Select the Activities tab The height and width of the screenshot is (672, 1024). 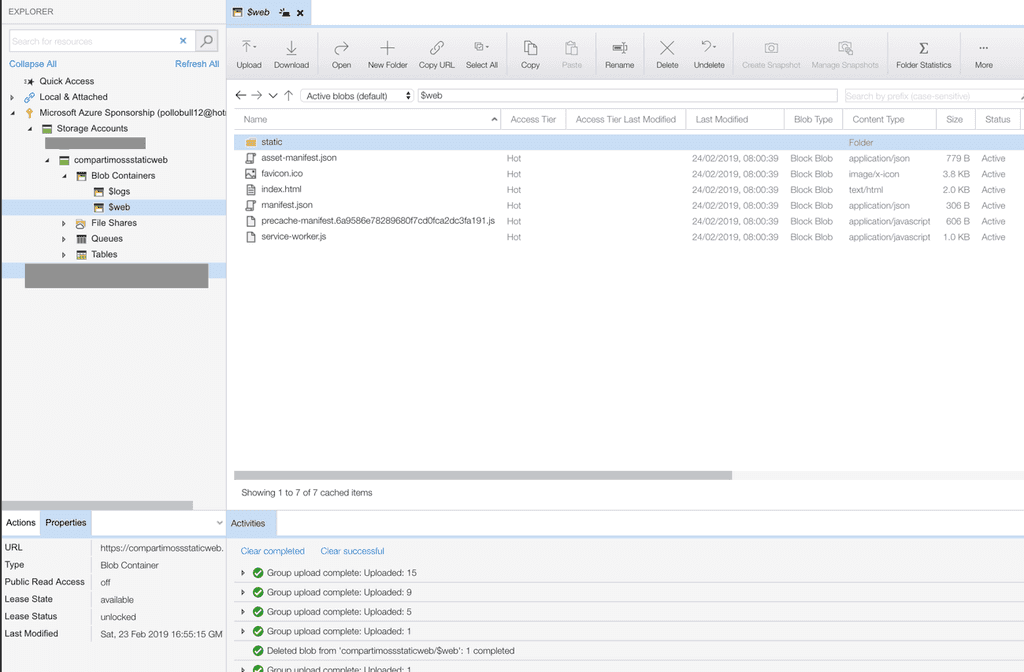pyautogui.click(x=248, y=523)
